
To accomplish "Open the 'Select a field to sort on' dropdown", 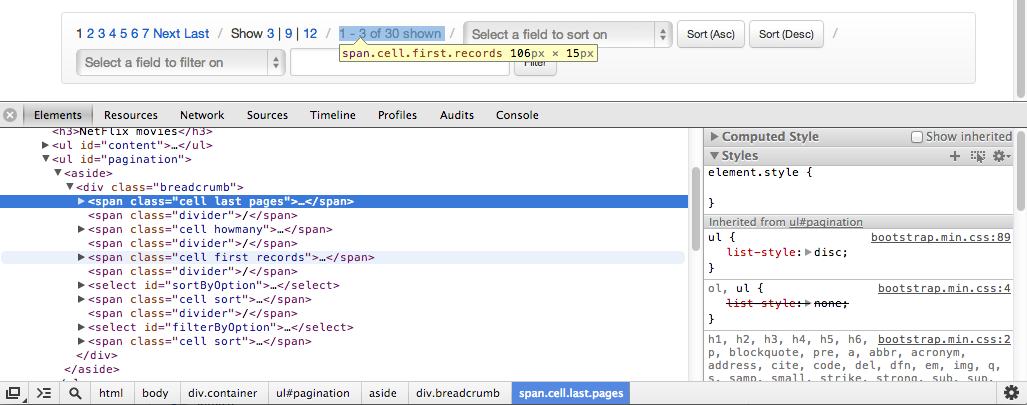I will [567, 34].
